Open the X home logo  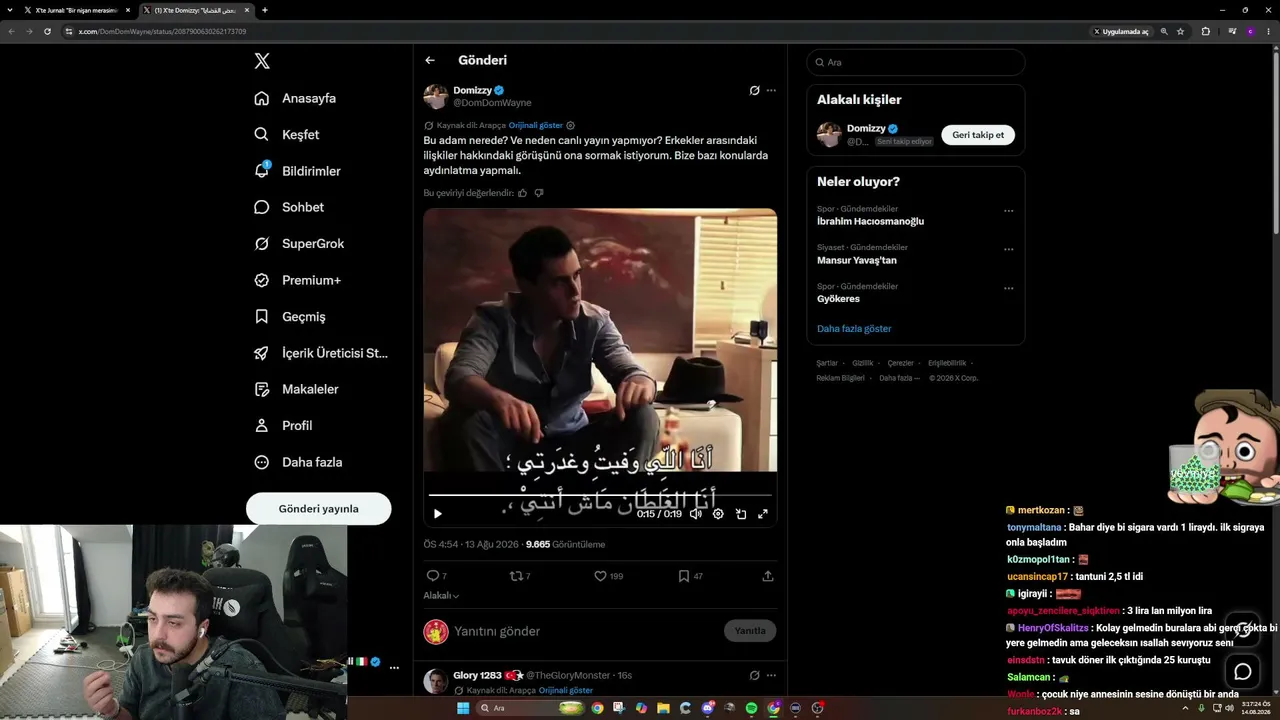262,61
